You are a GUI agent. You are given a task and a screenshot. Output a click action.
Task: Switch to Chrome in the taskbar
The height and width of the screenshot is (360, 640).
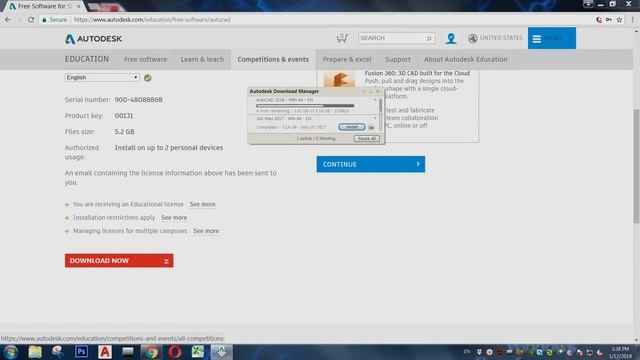[x=151, y=352]
